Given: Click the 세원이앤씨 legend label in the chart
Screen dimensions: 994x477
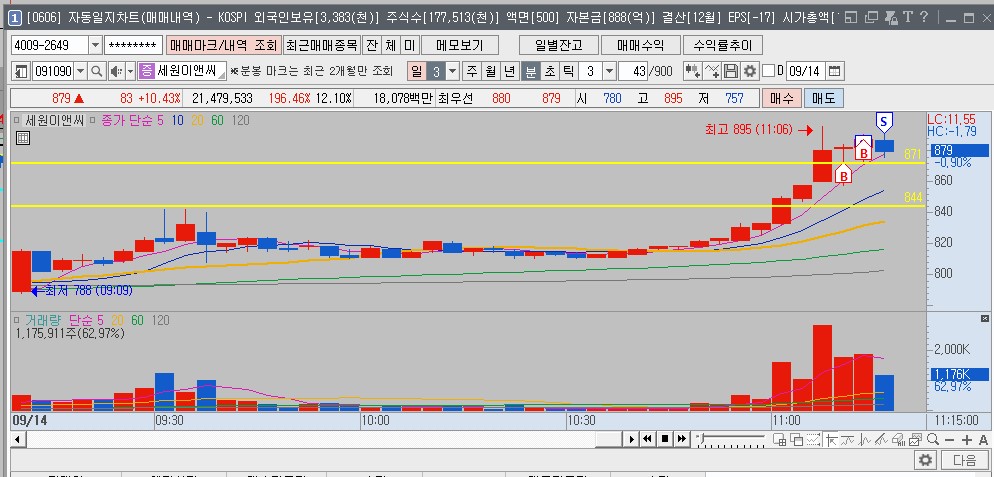Looking at the screenshot, I should click(54, 120).
